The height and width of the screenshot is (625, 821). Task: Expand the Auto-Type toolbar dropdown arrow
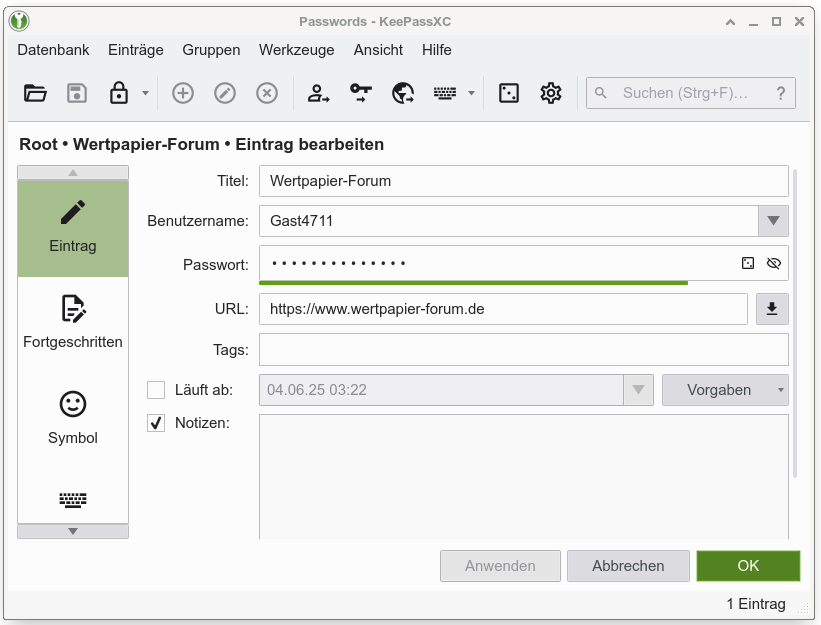pos(471,93)
